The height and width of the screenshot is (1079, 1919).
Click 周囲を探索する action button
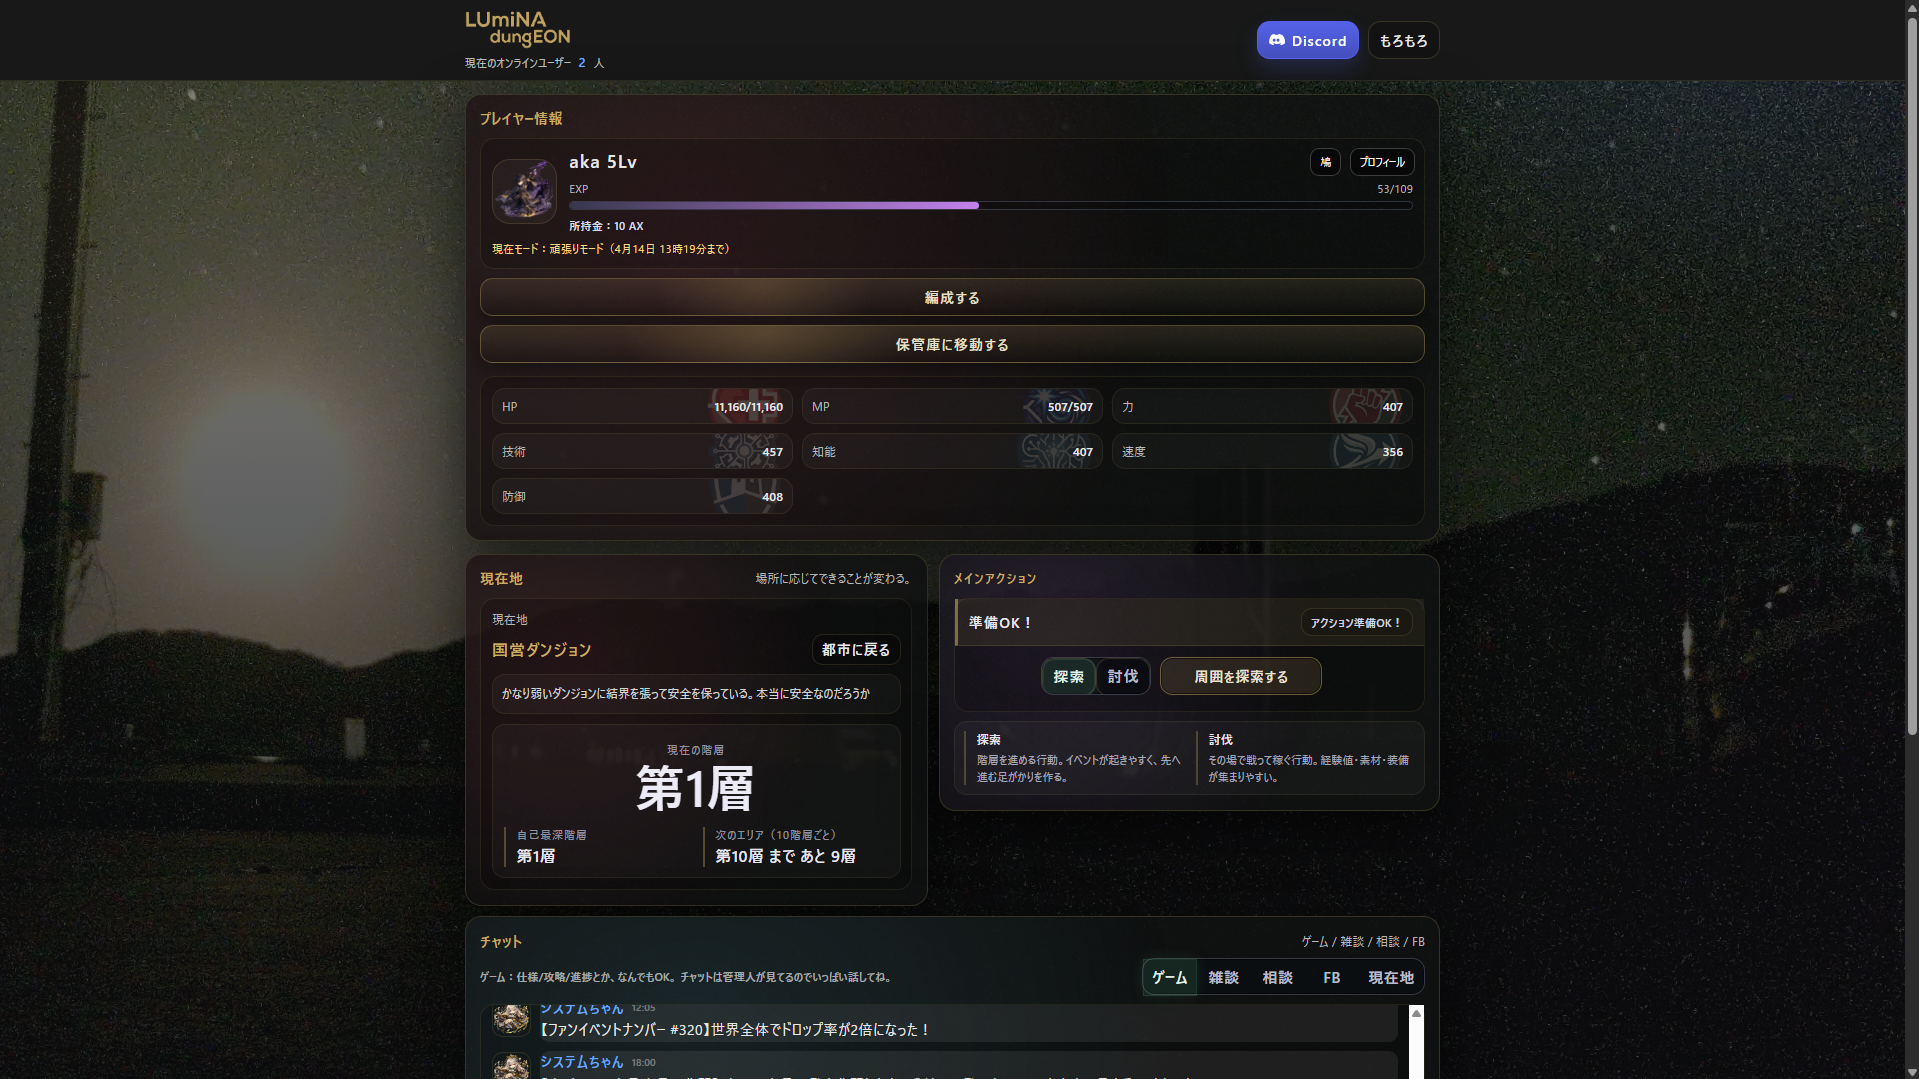point(1241,677)
